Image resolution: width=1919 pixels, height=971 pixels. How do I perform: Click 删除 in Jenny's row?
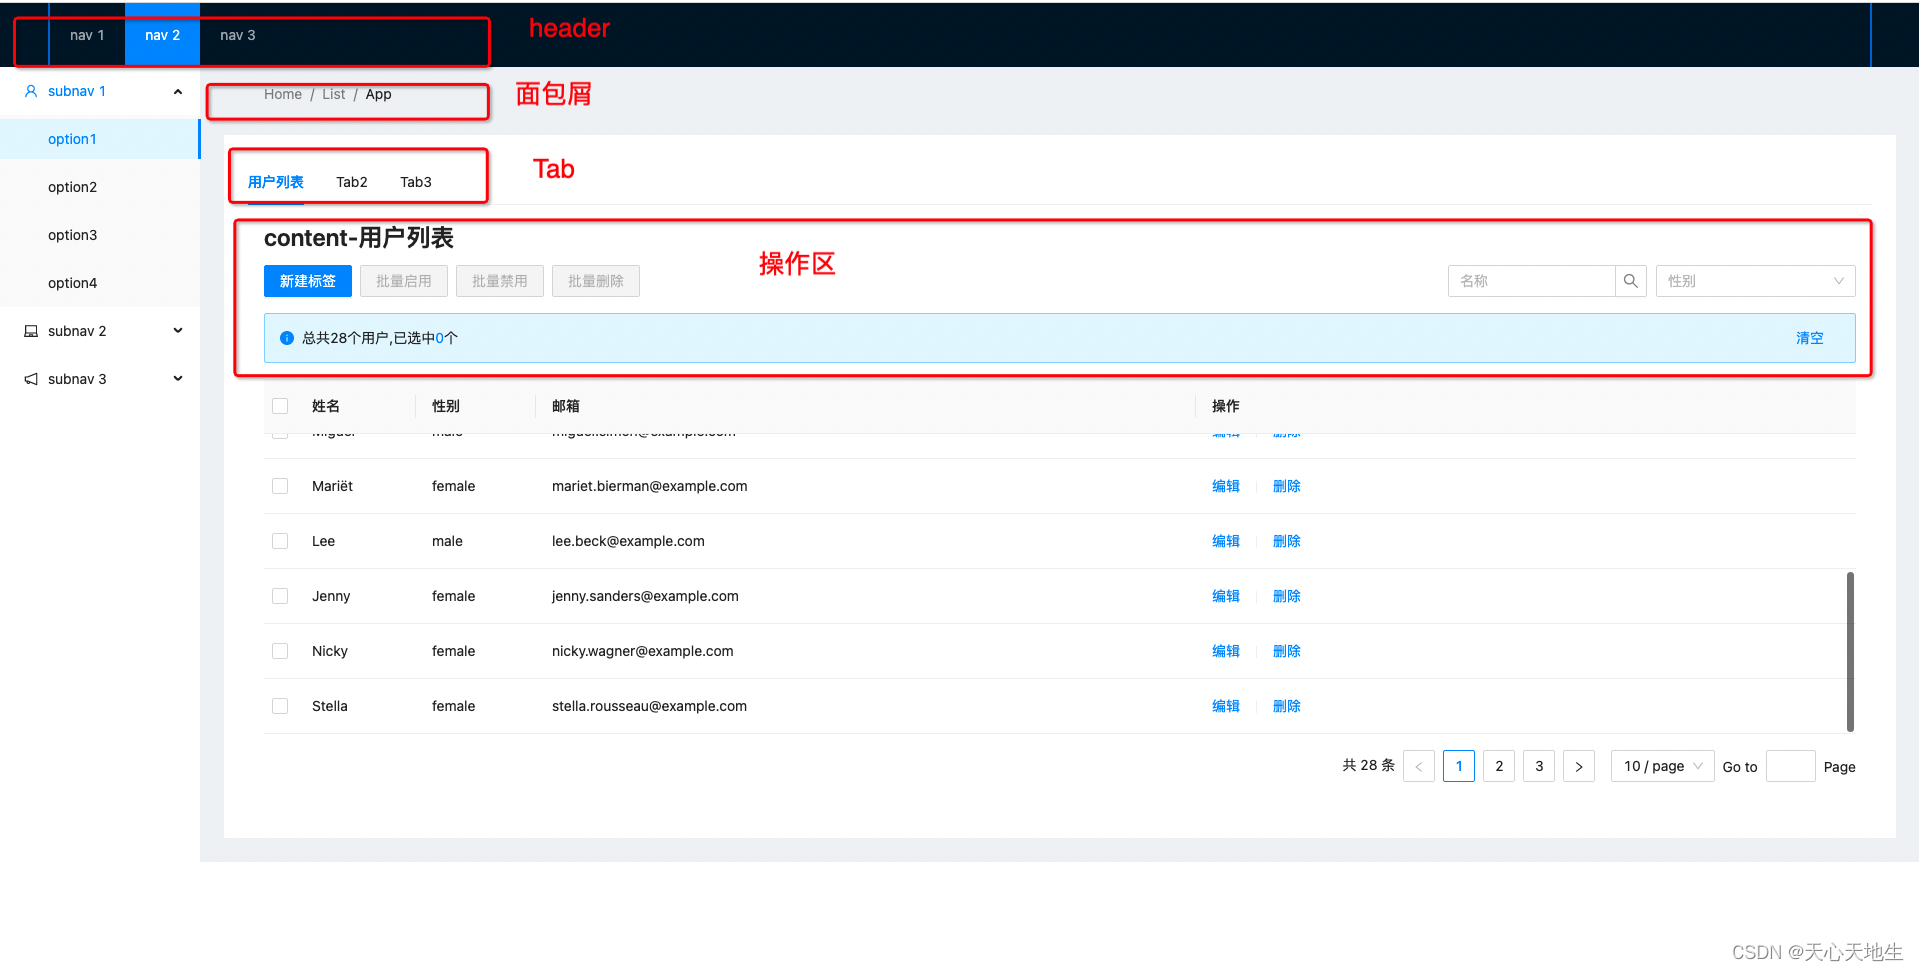coord(1287,596)
